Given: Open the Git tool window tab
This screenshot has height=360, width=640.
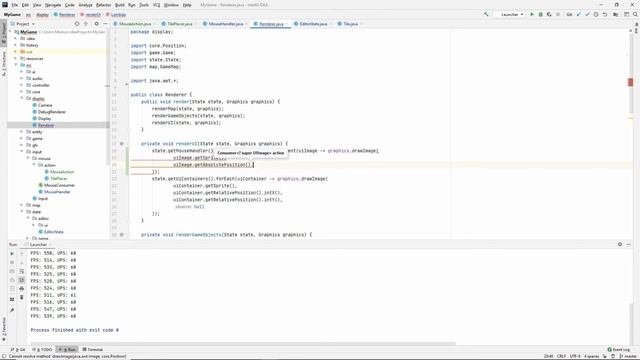Looking at the screenshot, I should [x=18, y=349].
